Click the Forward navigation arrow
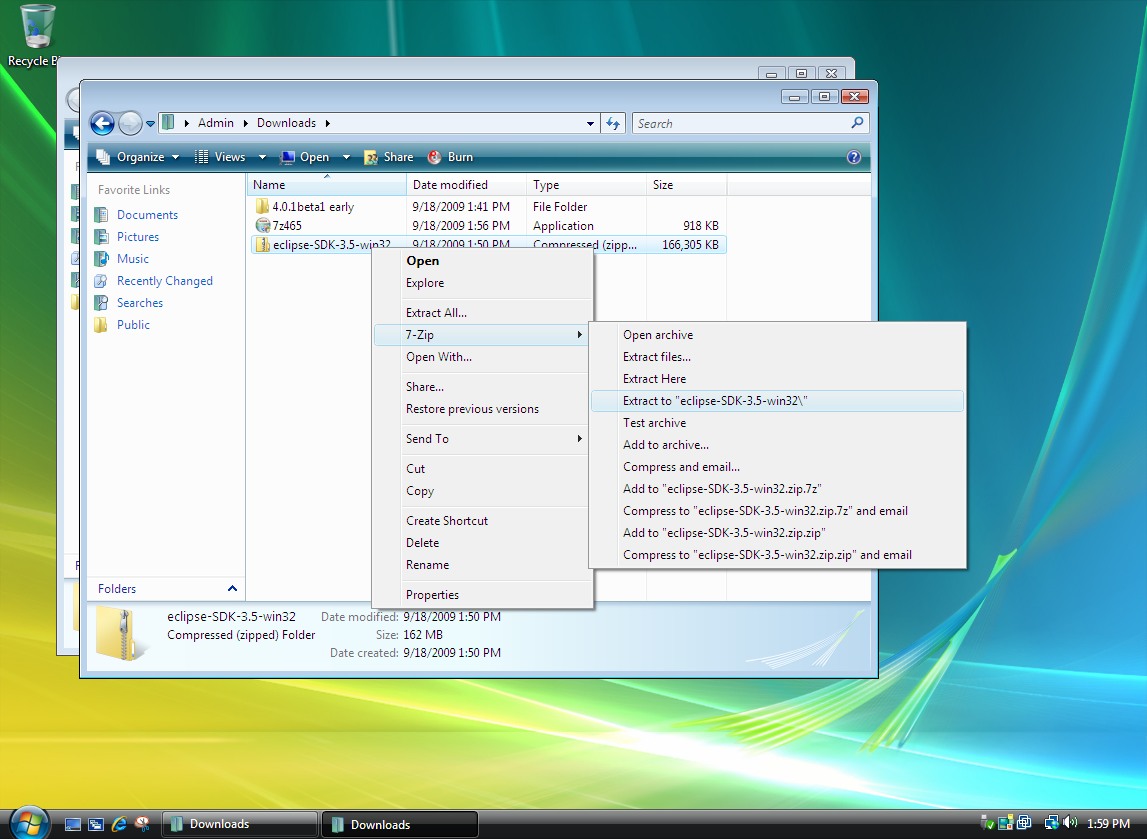This screenshot has height=839, width=1147. (x=130, y=124)
